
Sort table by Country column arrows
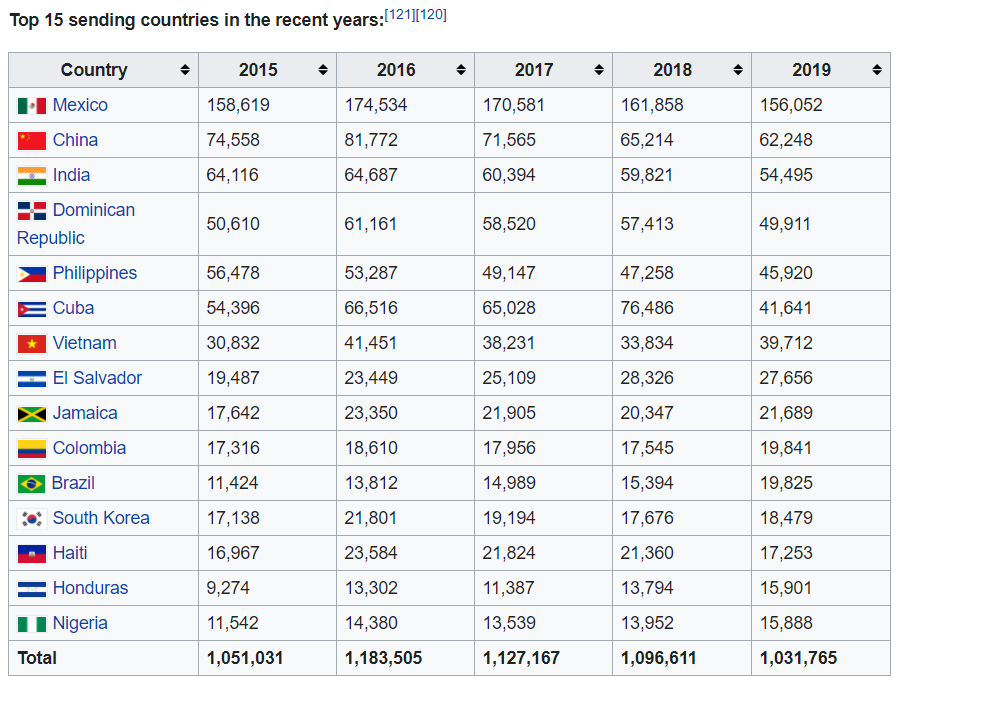(184, 70)
